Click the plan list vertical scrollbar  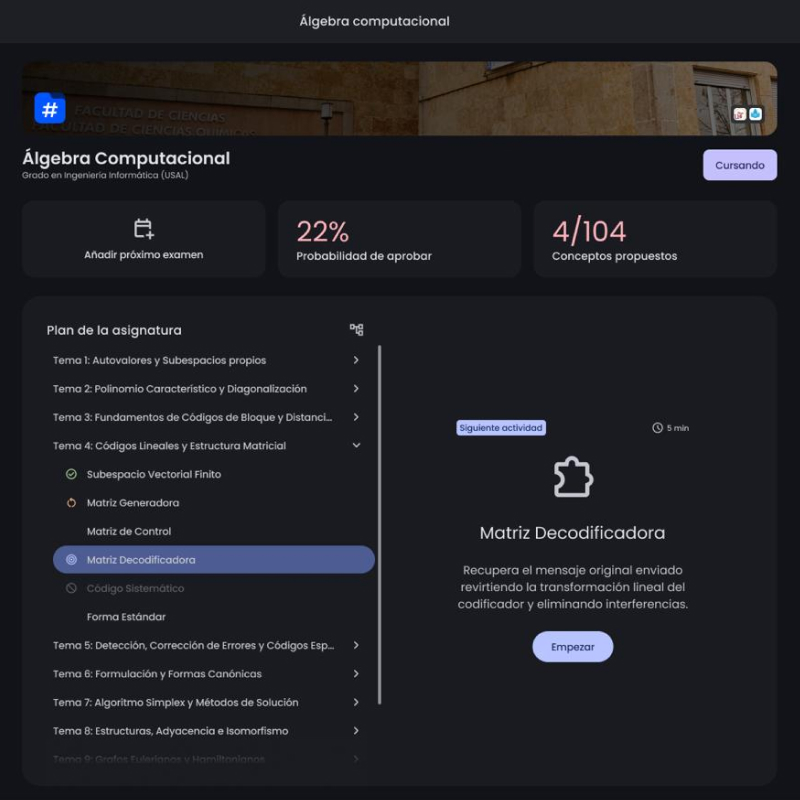pyautogui.click(x=380, y=524)
